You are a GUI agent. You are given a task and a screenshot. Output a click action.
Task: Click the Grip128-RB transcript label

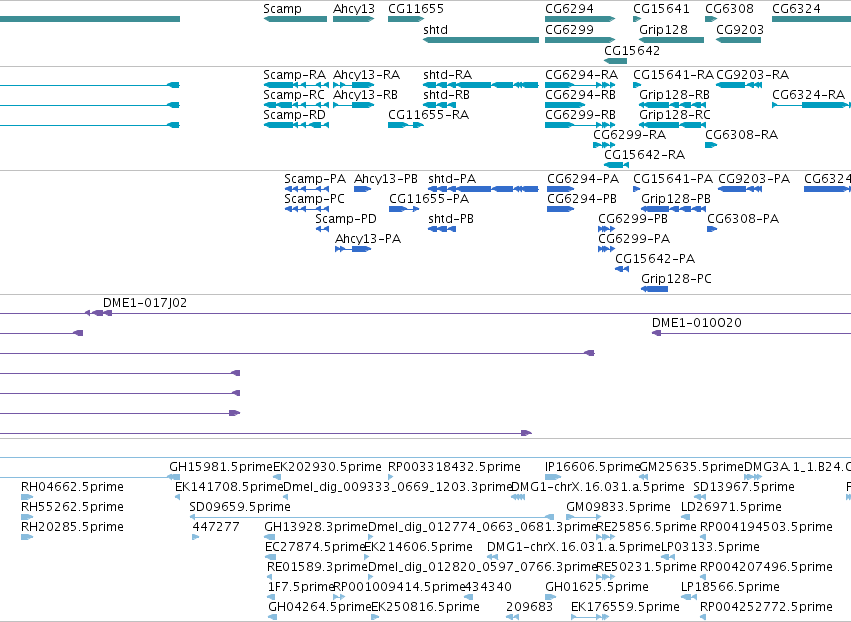click(x=675, y=95)
